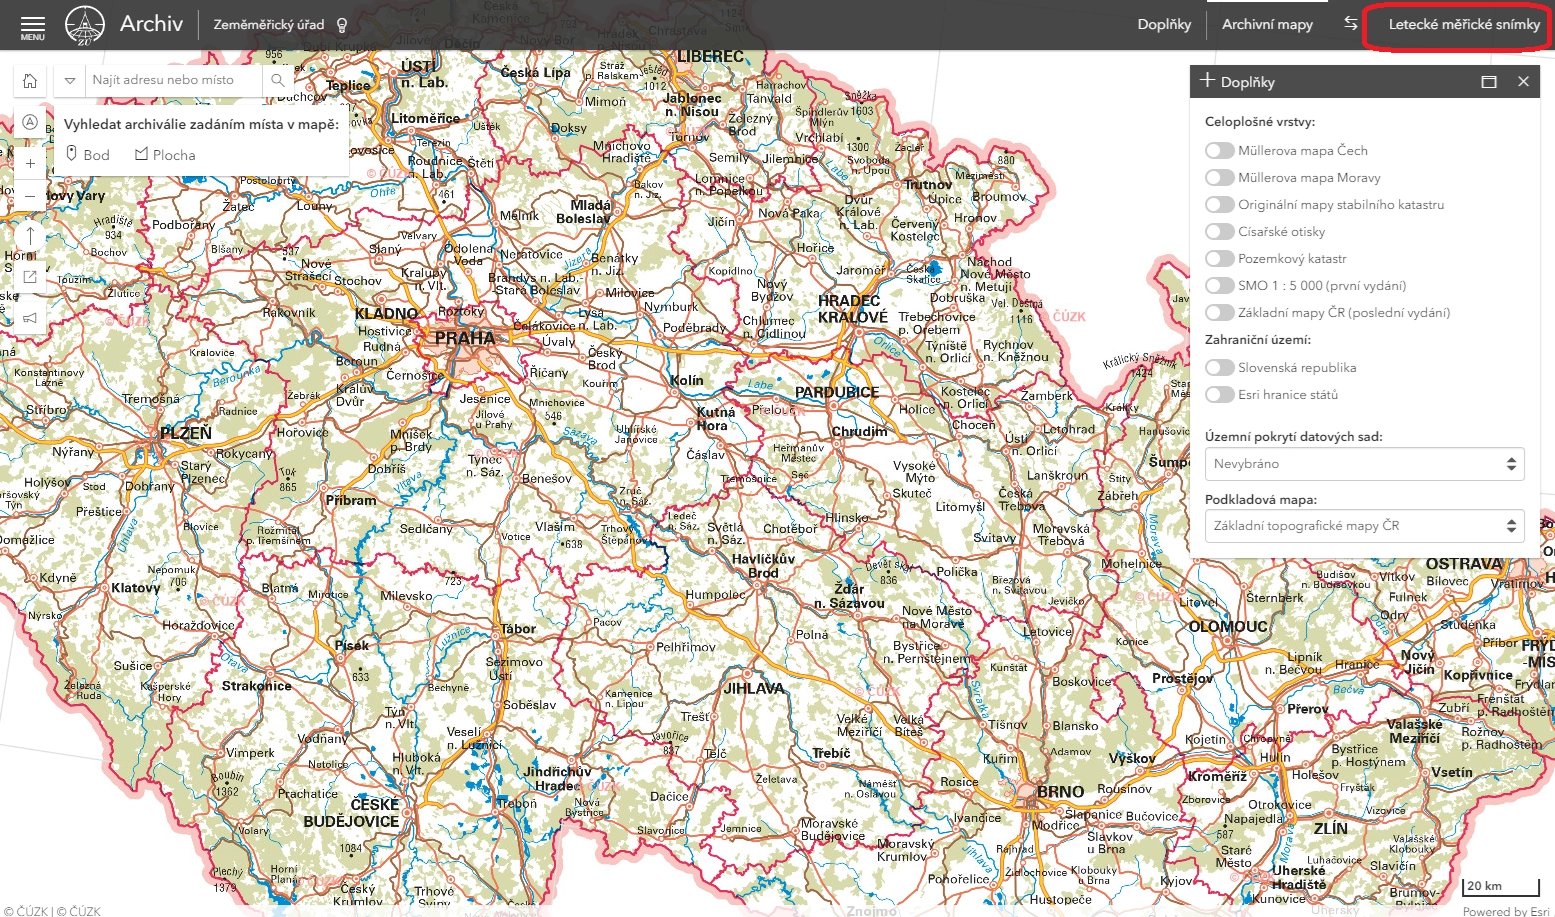Select the Plocha area search tool

coord(165,155)
